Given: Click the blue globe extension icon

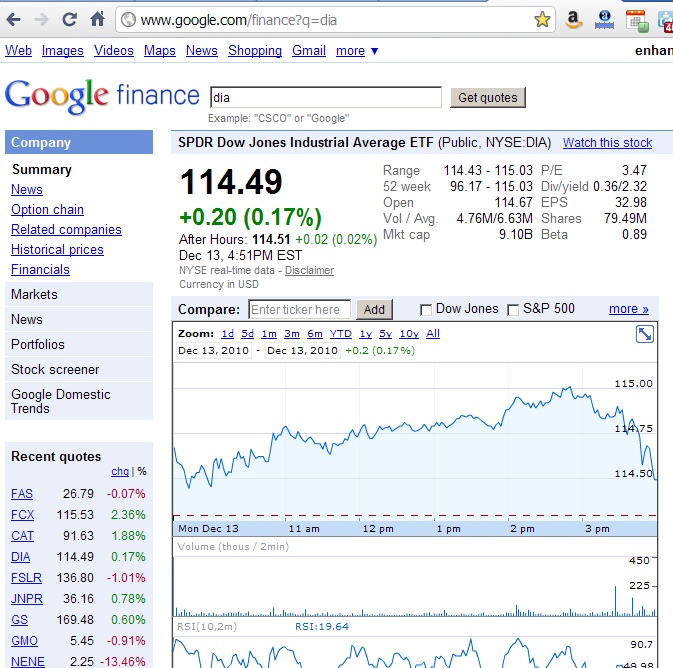Looking at the screenshot, I should (x=604, y=20).
